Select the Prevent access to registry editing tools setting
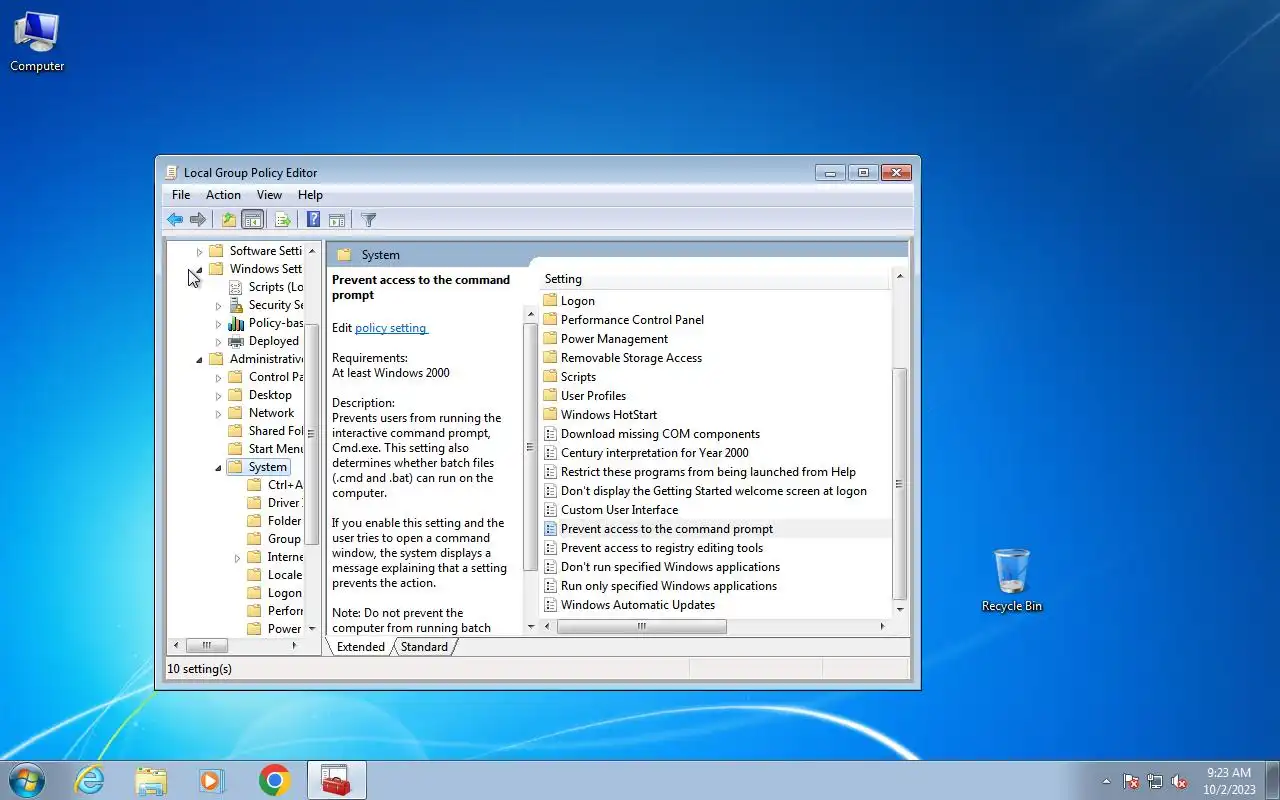This screenshot has height=800, width=1280. click(661, 548)
